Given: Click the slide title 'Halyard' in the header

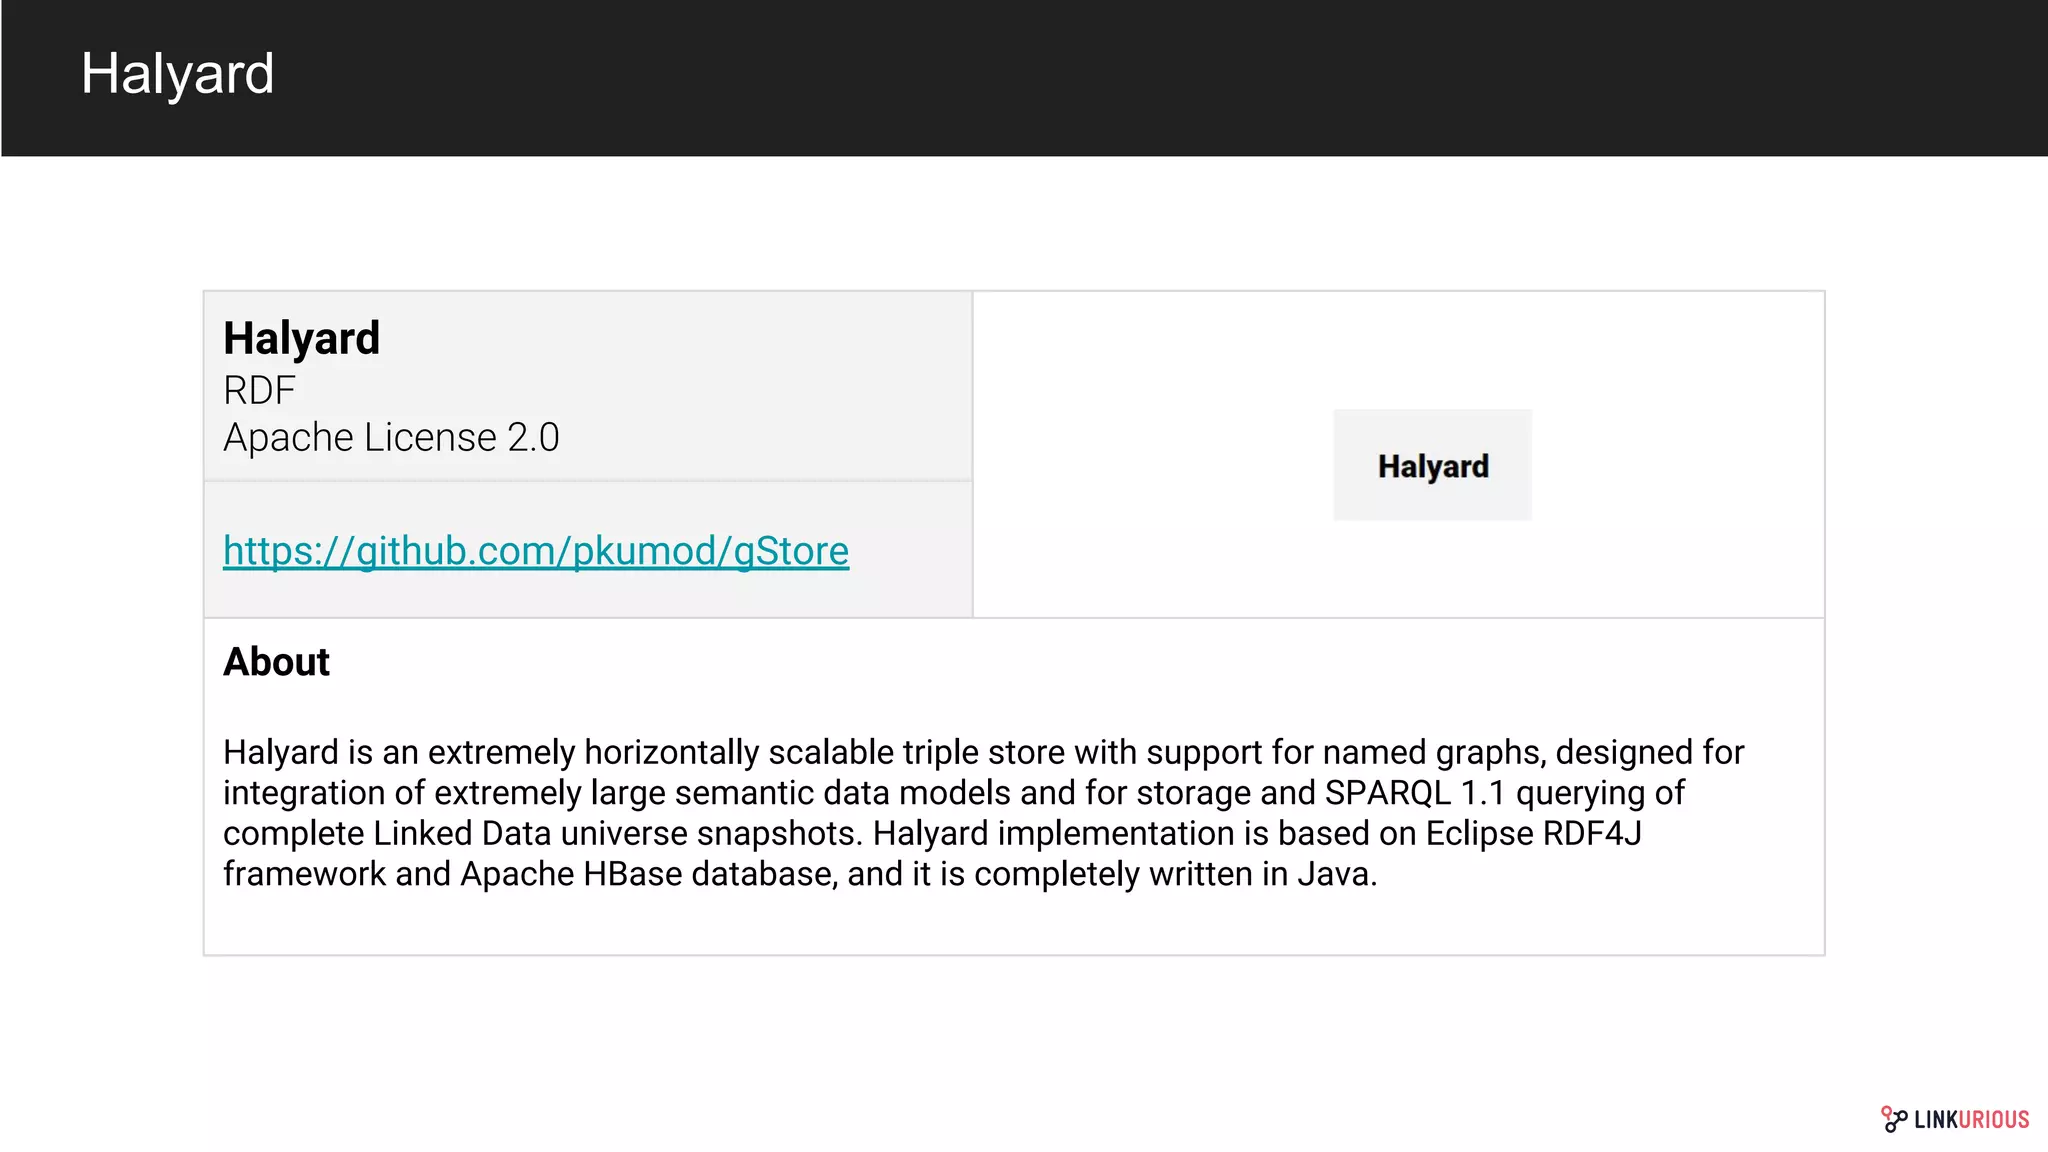Looking at the screenshot, I should pyautogui.click(x=177, y=74).
